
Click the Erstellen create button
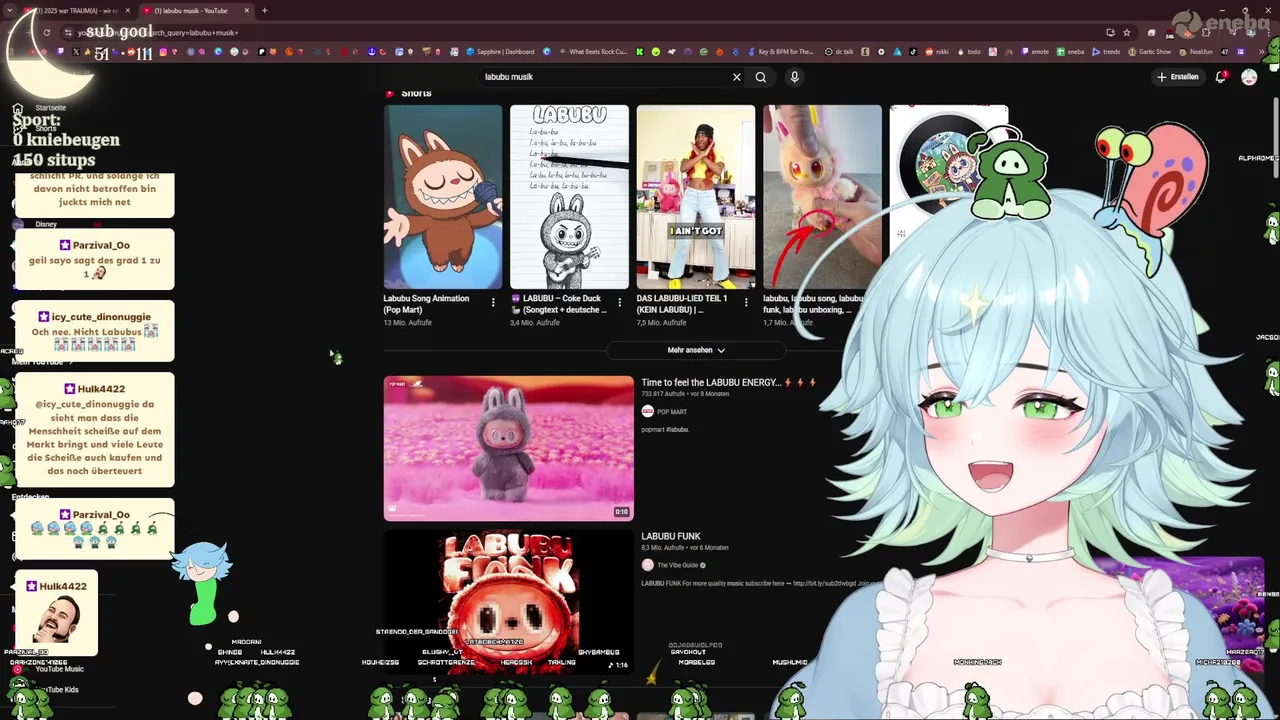tap(1178, 77)
